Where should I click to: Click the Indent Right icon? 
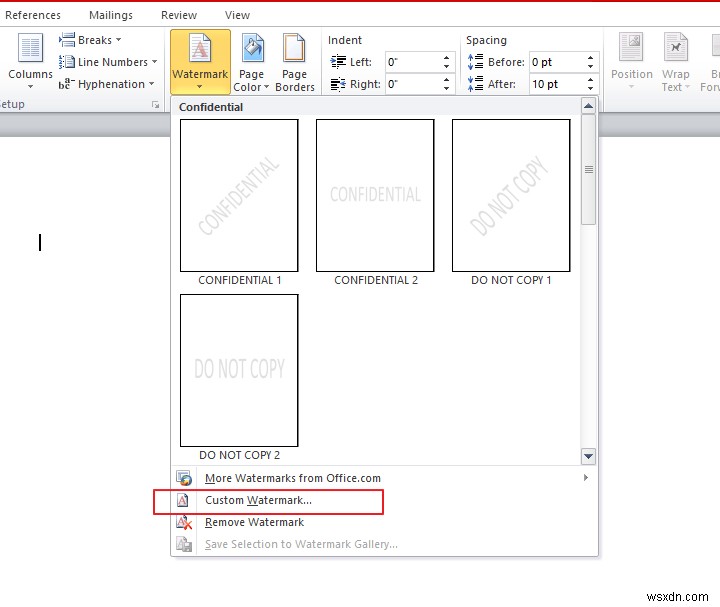pyautogui.click(x=338, y=84)
